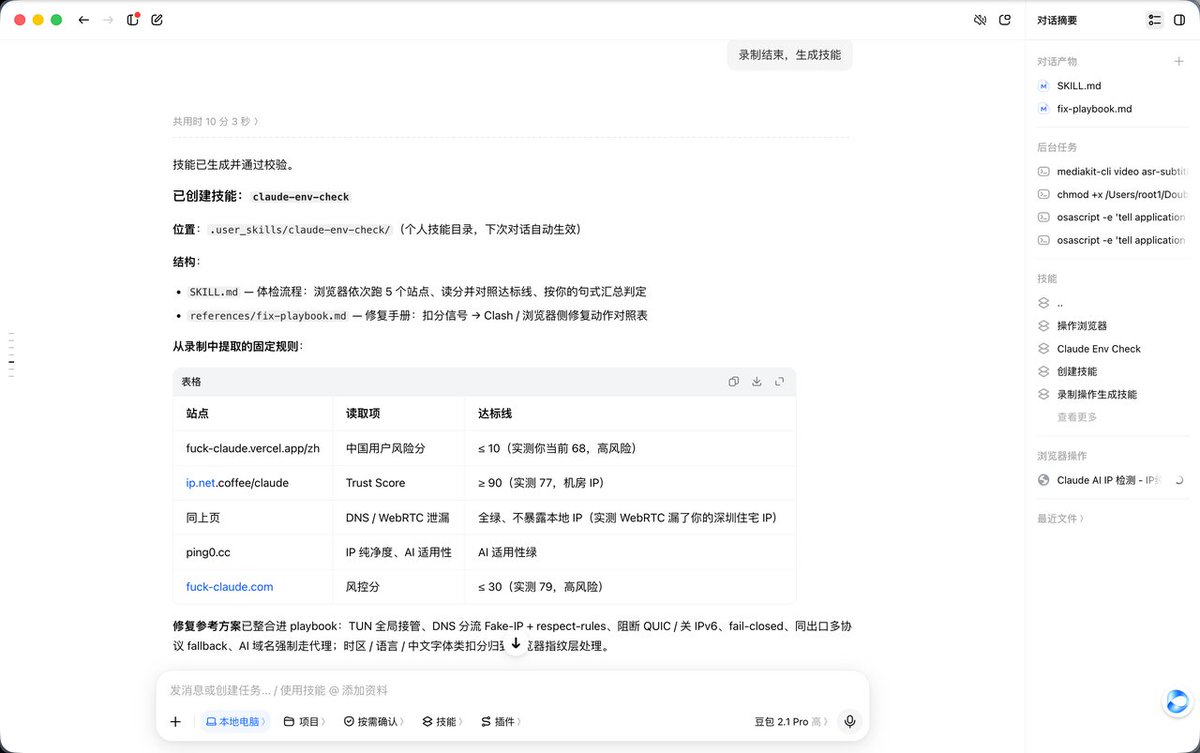Click the 风控分 cell
1200x753 pixels.
(x=399, y=587)
